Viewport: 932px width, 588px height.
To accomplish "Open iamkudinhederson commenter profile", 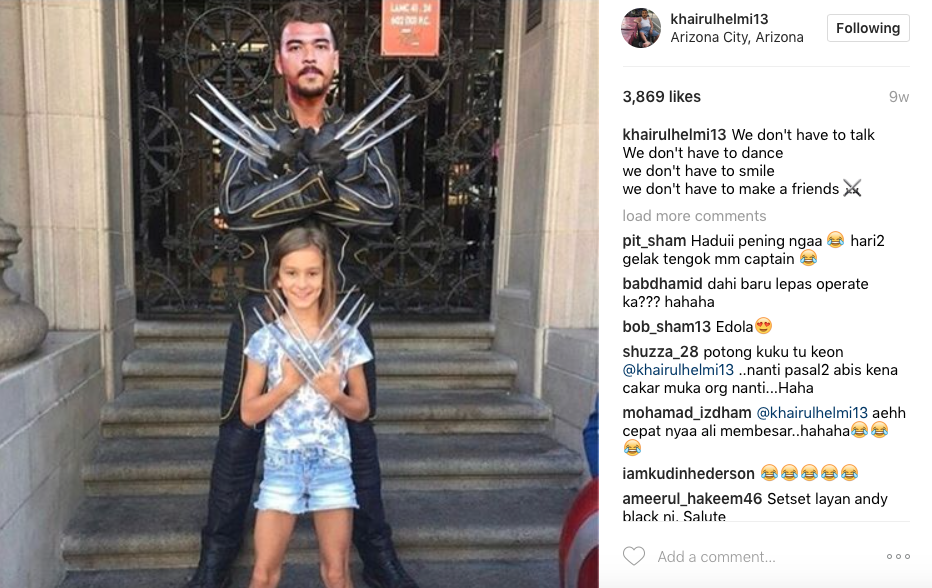I will click(x=688, y=473).
